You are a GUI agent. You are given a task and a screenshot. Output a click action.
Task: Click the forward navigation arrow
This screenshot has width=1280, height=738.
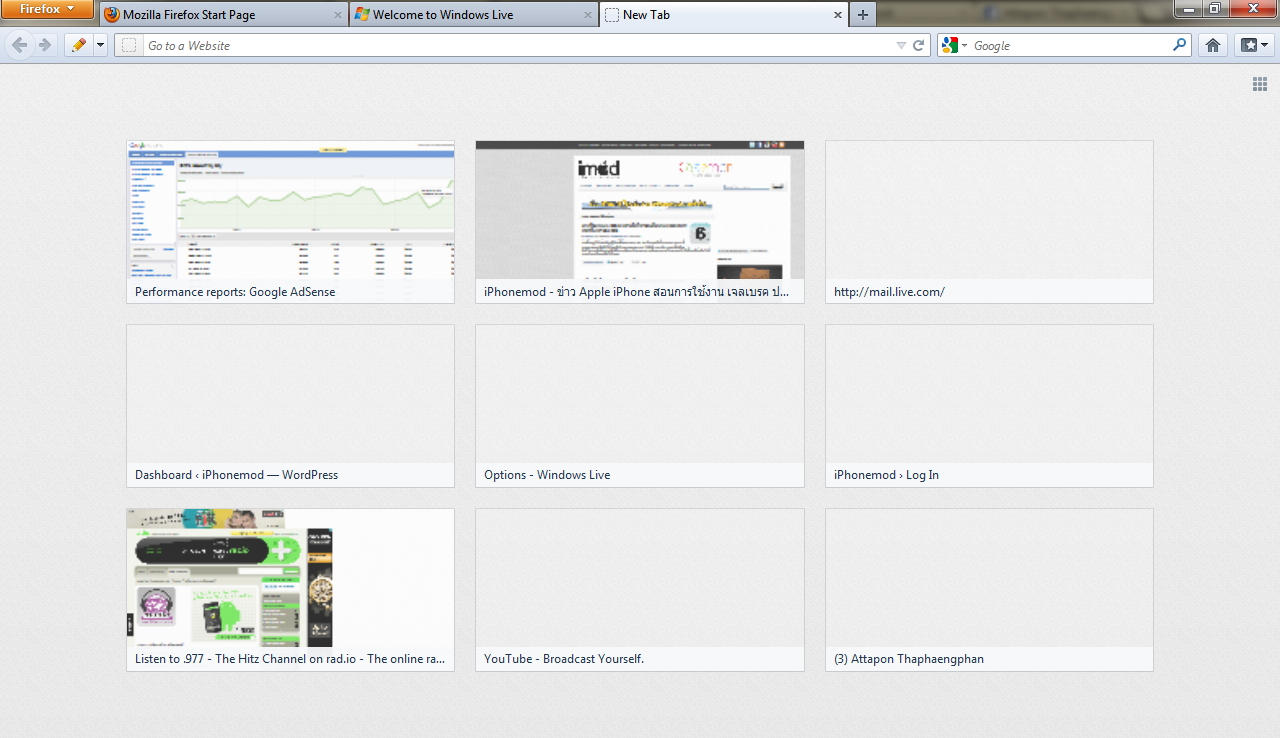click(44, 45)
